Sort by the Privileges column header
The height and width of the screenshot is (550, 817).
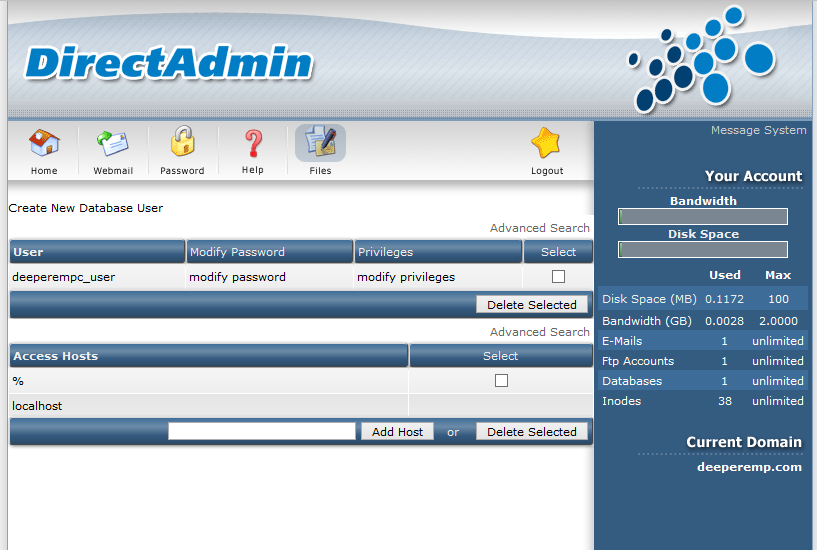click(438, 252)
